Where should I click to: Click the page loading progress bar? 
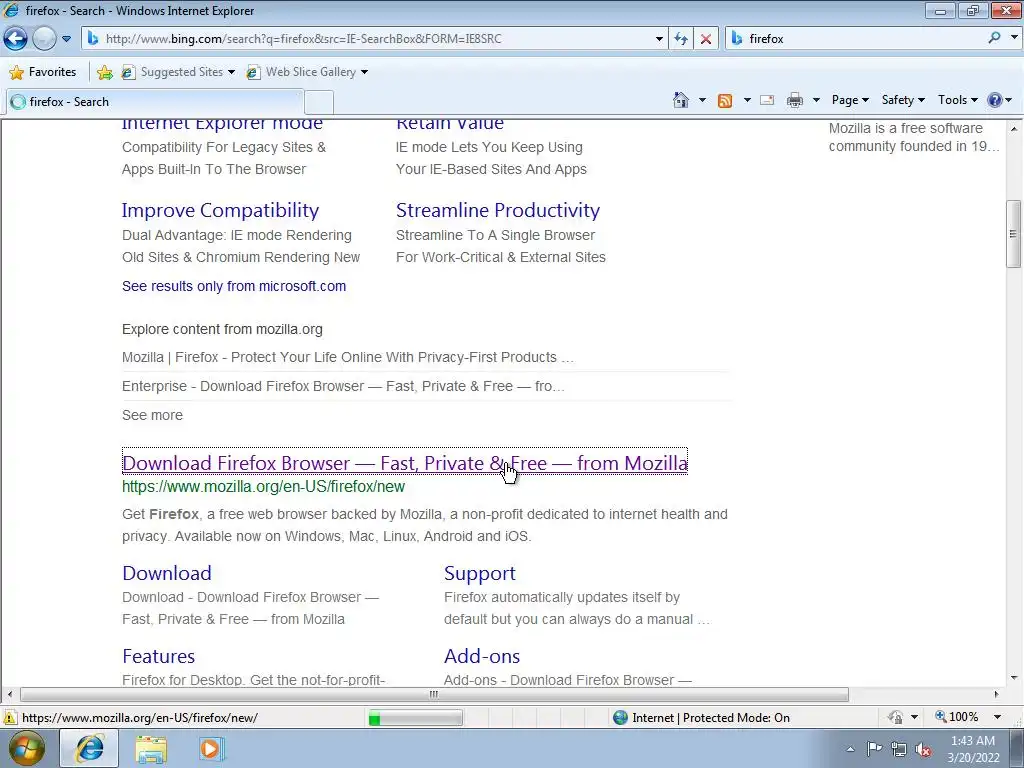click(x=415, y=718)
